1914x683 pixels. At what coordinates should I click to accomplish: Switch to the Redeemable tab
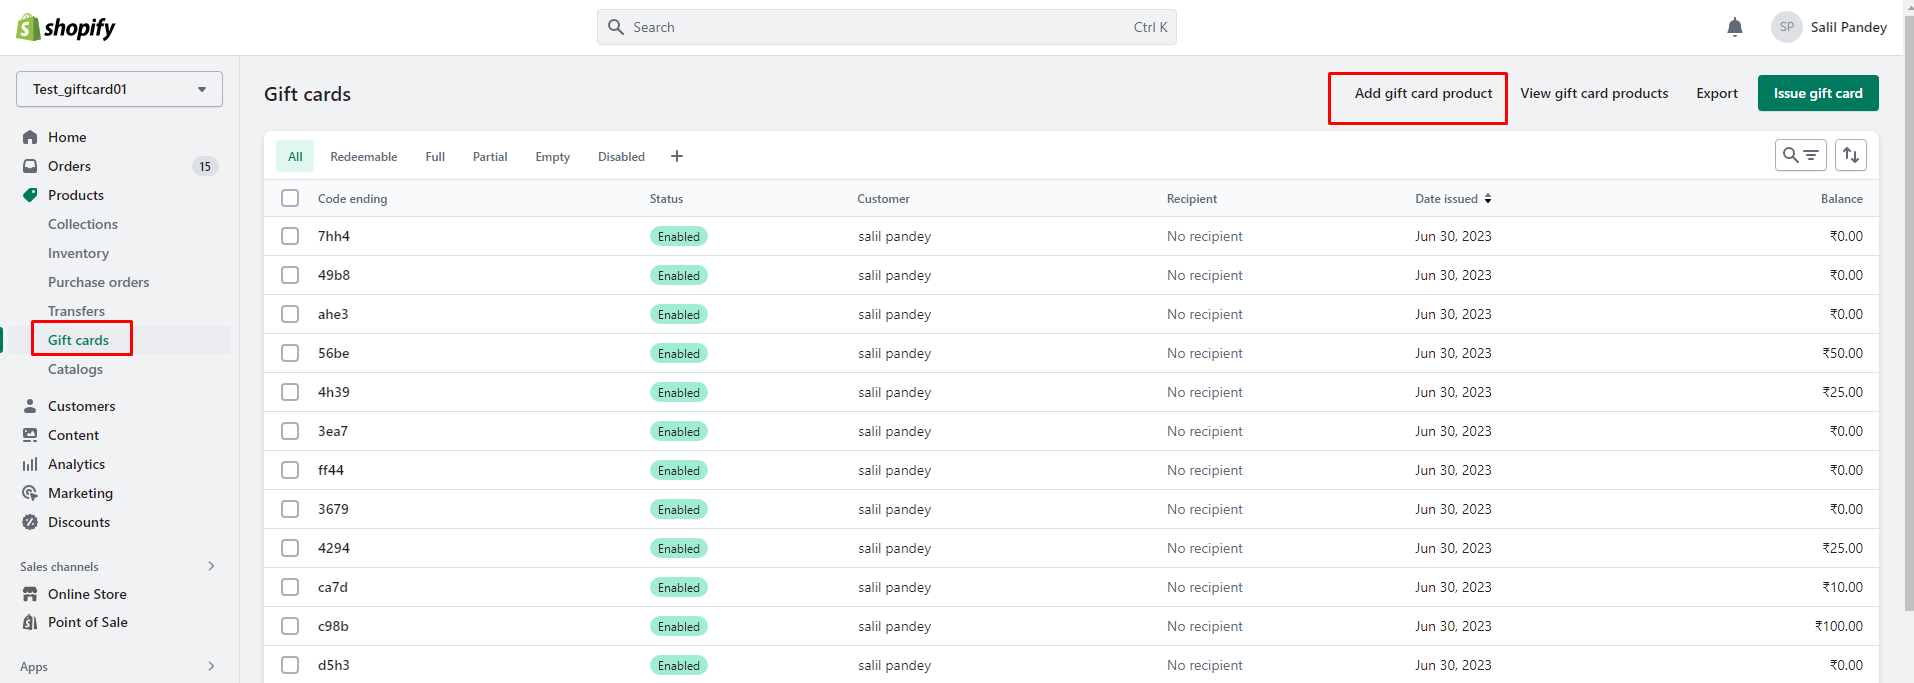364,156
